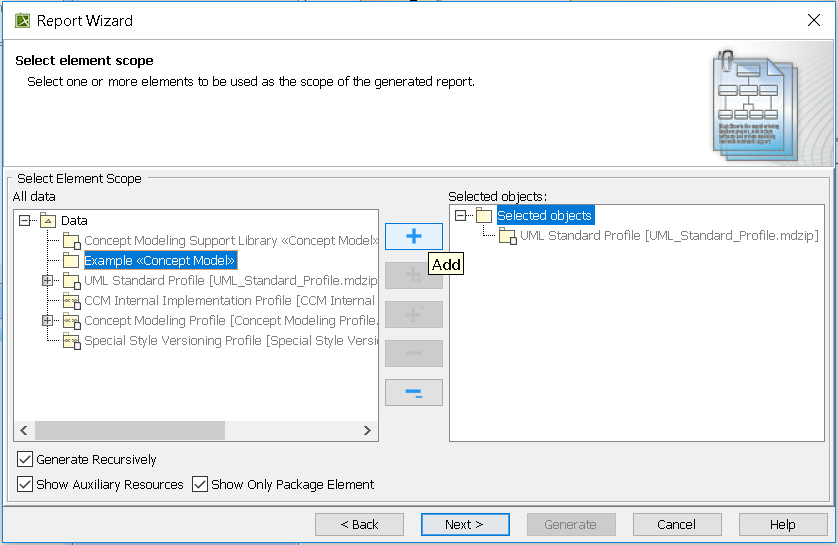Click the blue Remove All minus button
Image resolution: width=838 pixels, height=545 pixels.
(414, 393)
